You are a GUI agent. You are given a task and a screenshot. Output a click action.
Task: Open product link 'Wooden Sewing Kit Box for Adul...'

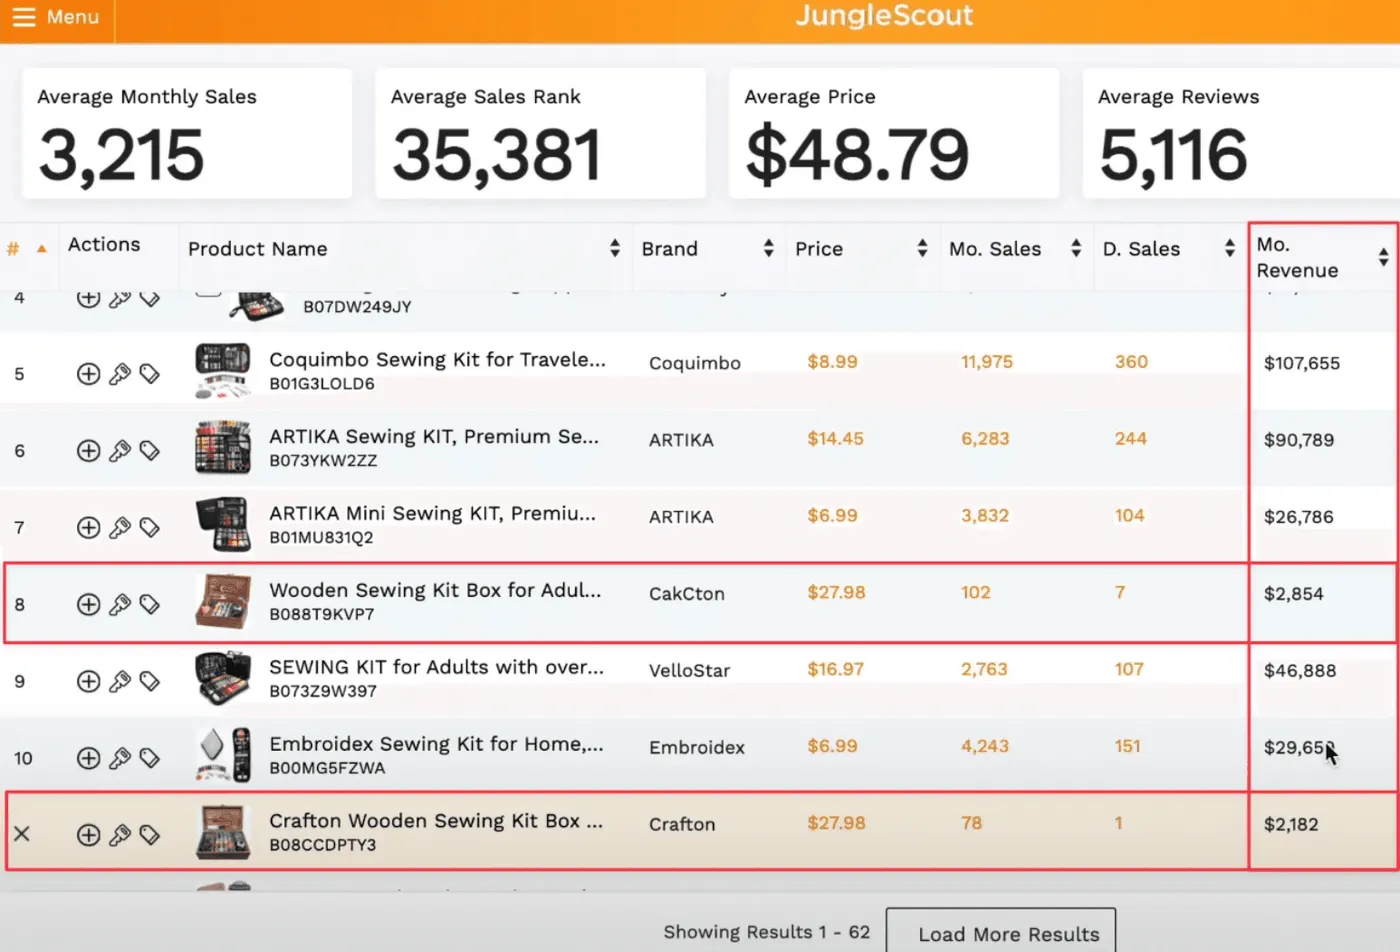[435, 591]
